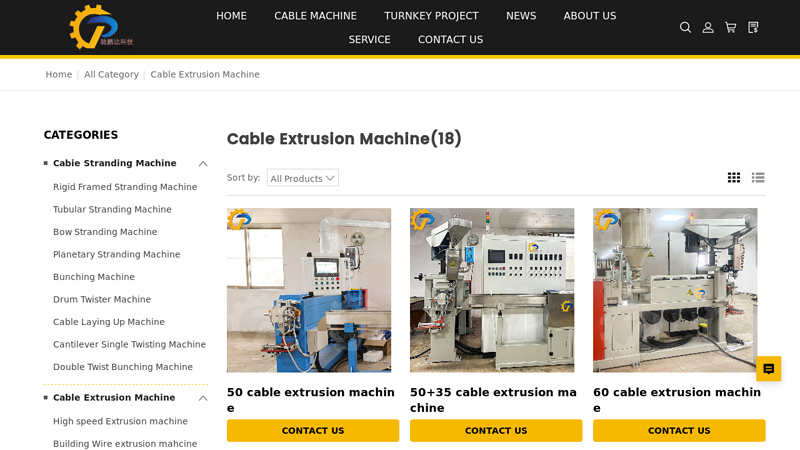Click the inquiry list icon in header
This screenshot has height=450, width=800.
pos(753,28)
